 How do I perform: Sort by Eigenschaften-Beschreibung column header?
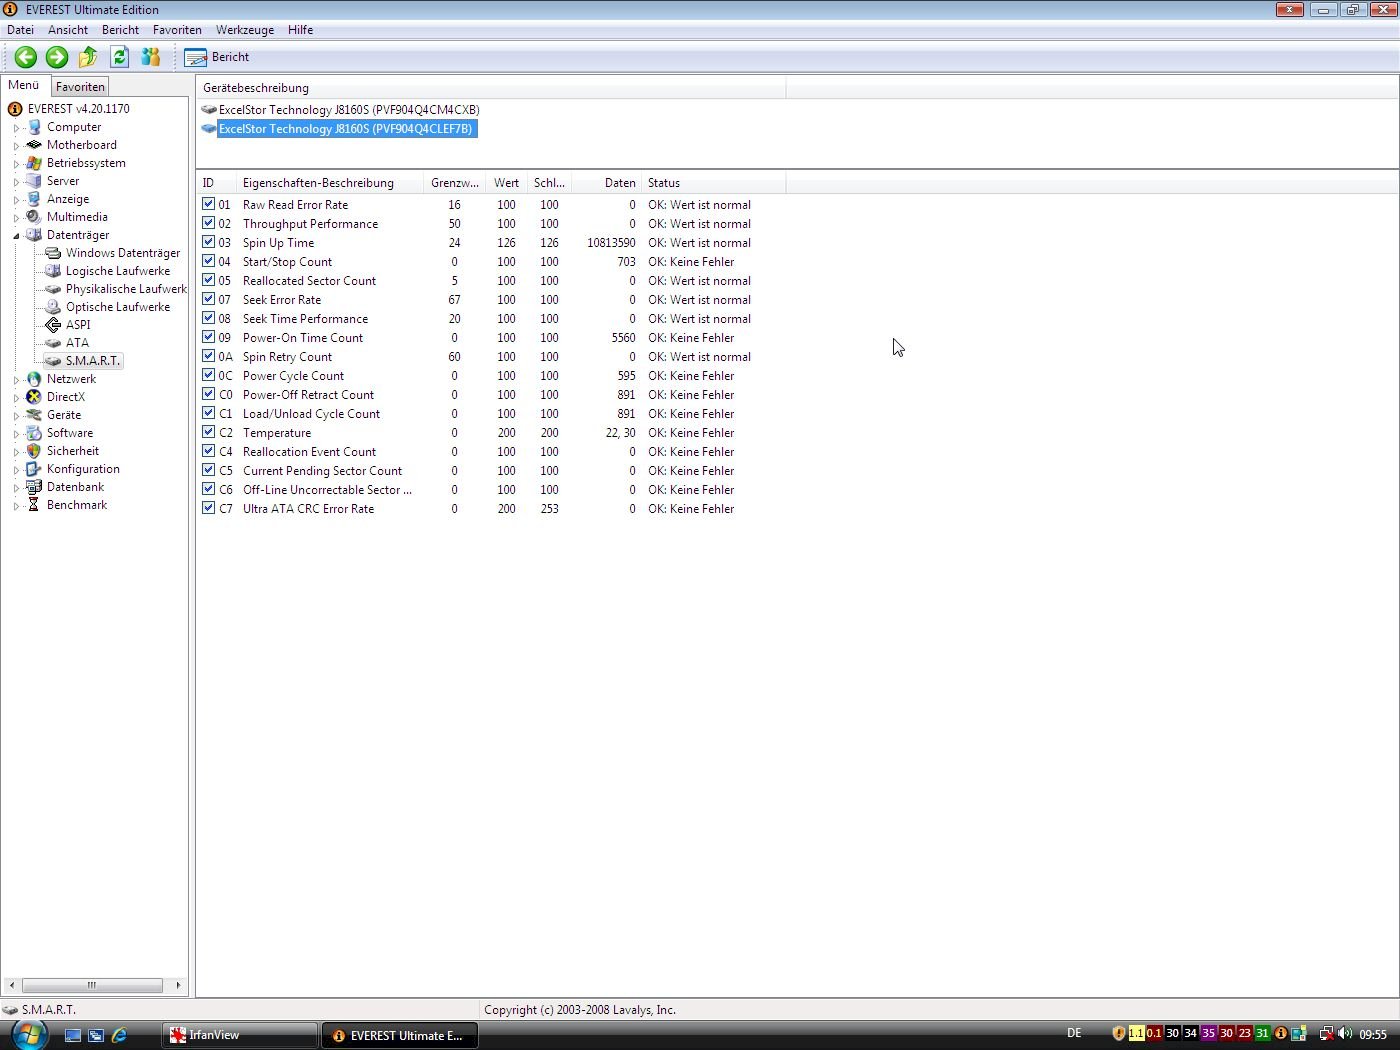318,183
